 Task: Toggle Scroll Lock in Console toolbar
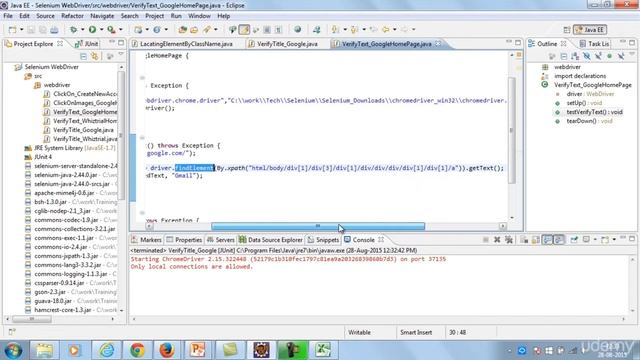536,240
